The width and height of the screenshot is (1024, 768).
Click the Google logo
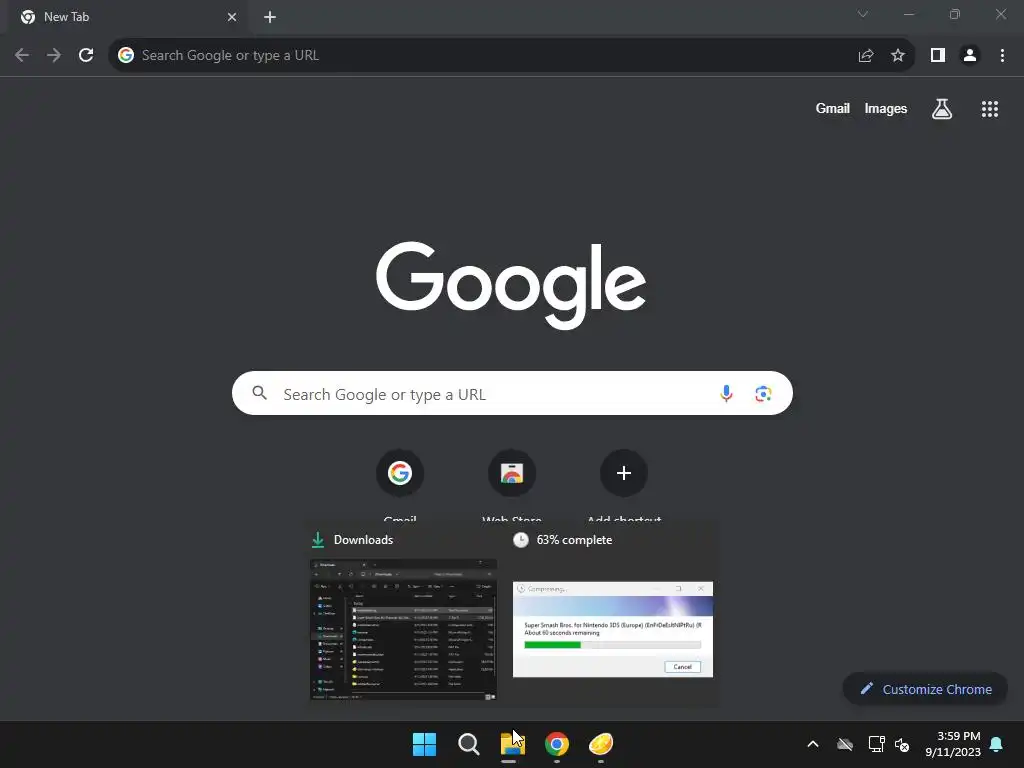[511, 285]
